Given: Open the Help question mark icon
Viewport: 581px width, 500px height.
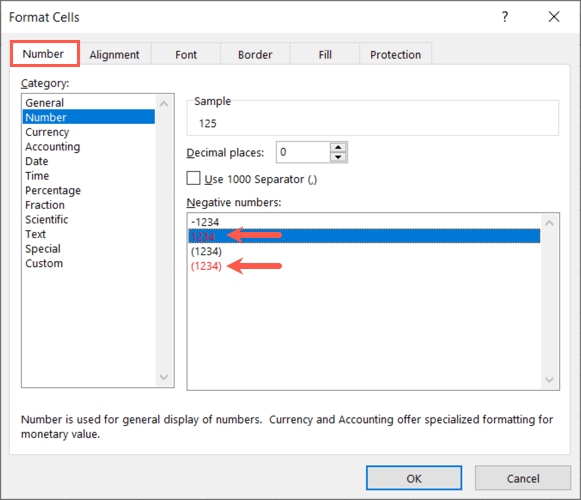Looking at the screenshot, I should pos(505,17).
